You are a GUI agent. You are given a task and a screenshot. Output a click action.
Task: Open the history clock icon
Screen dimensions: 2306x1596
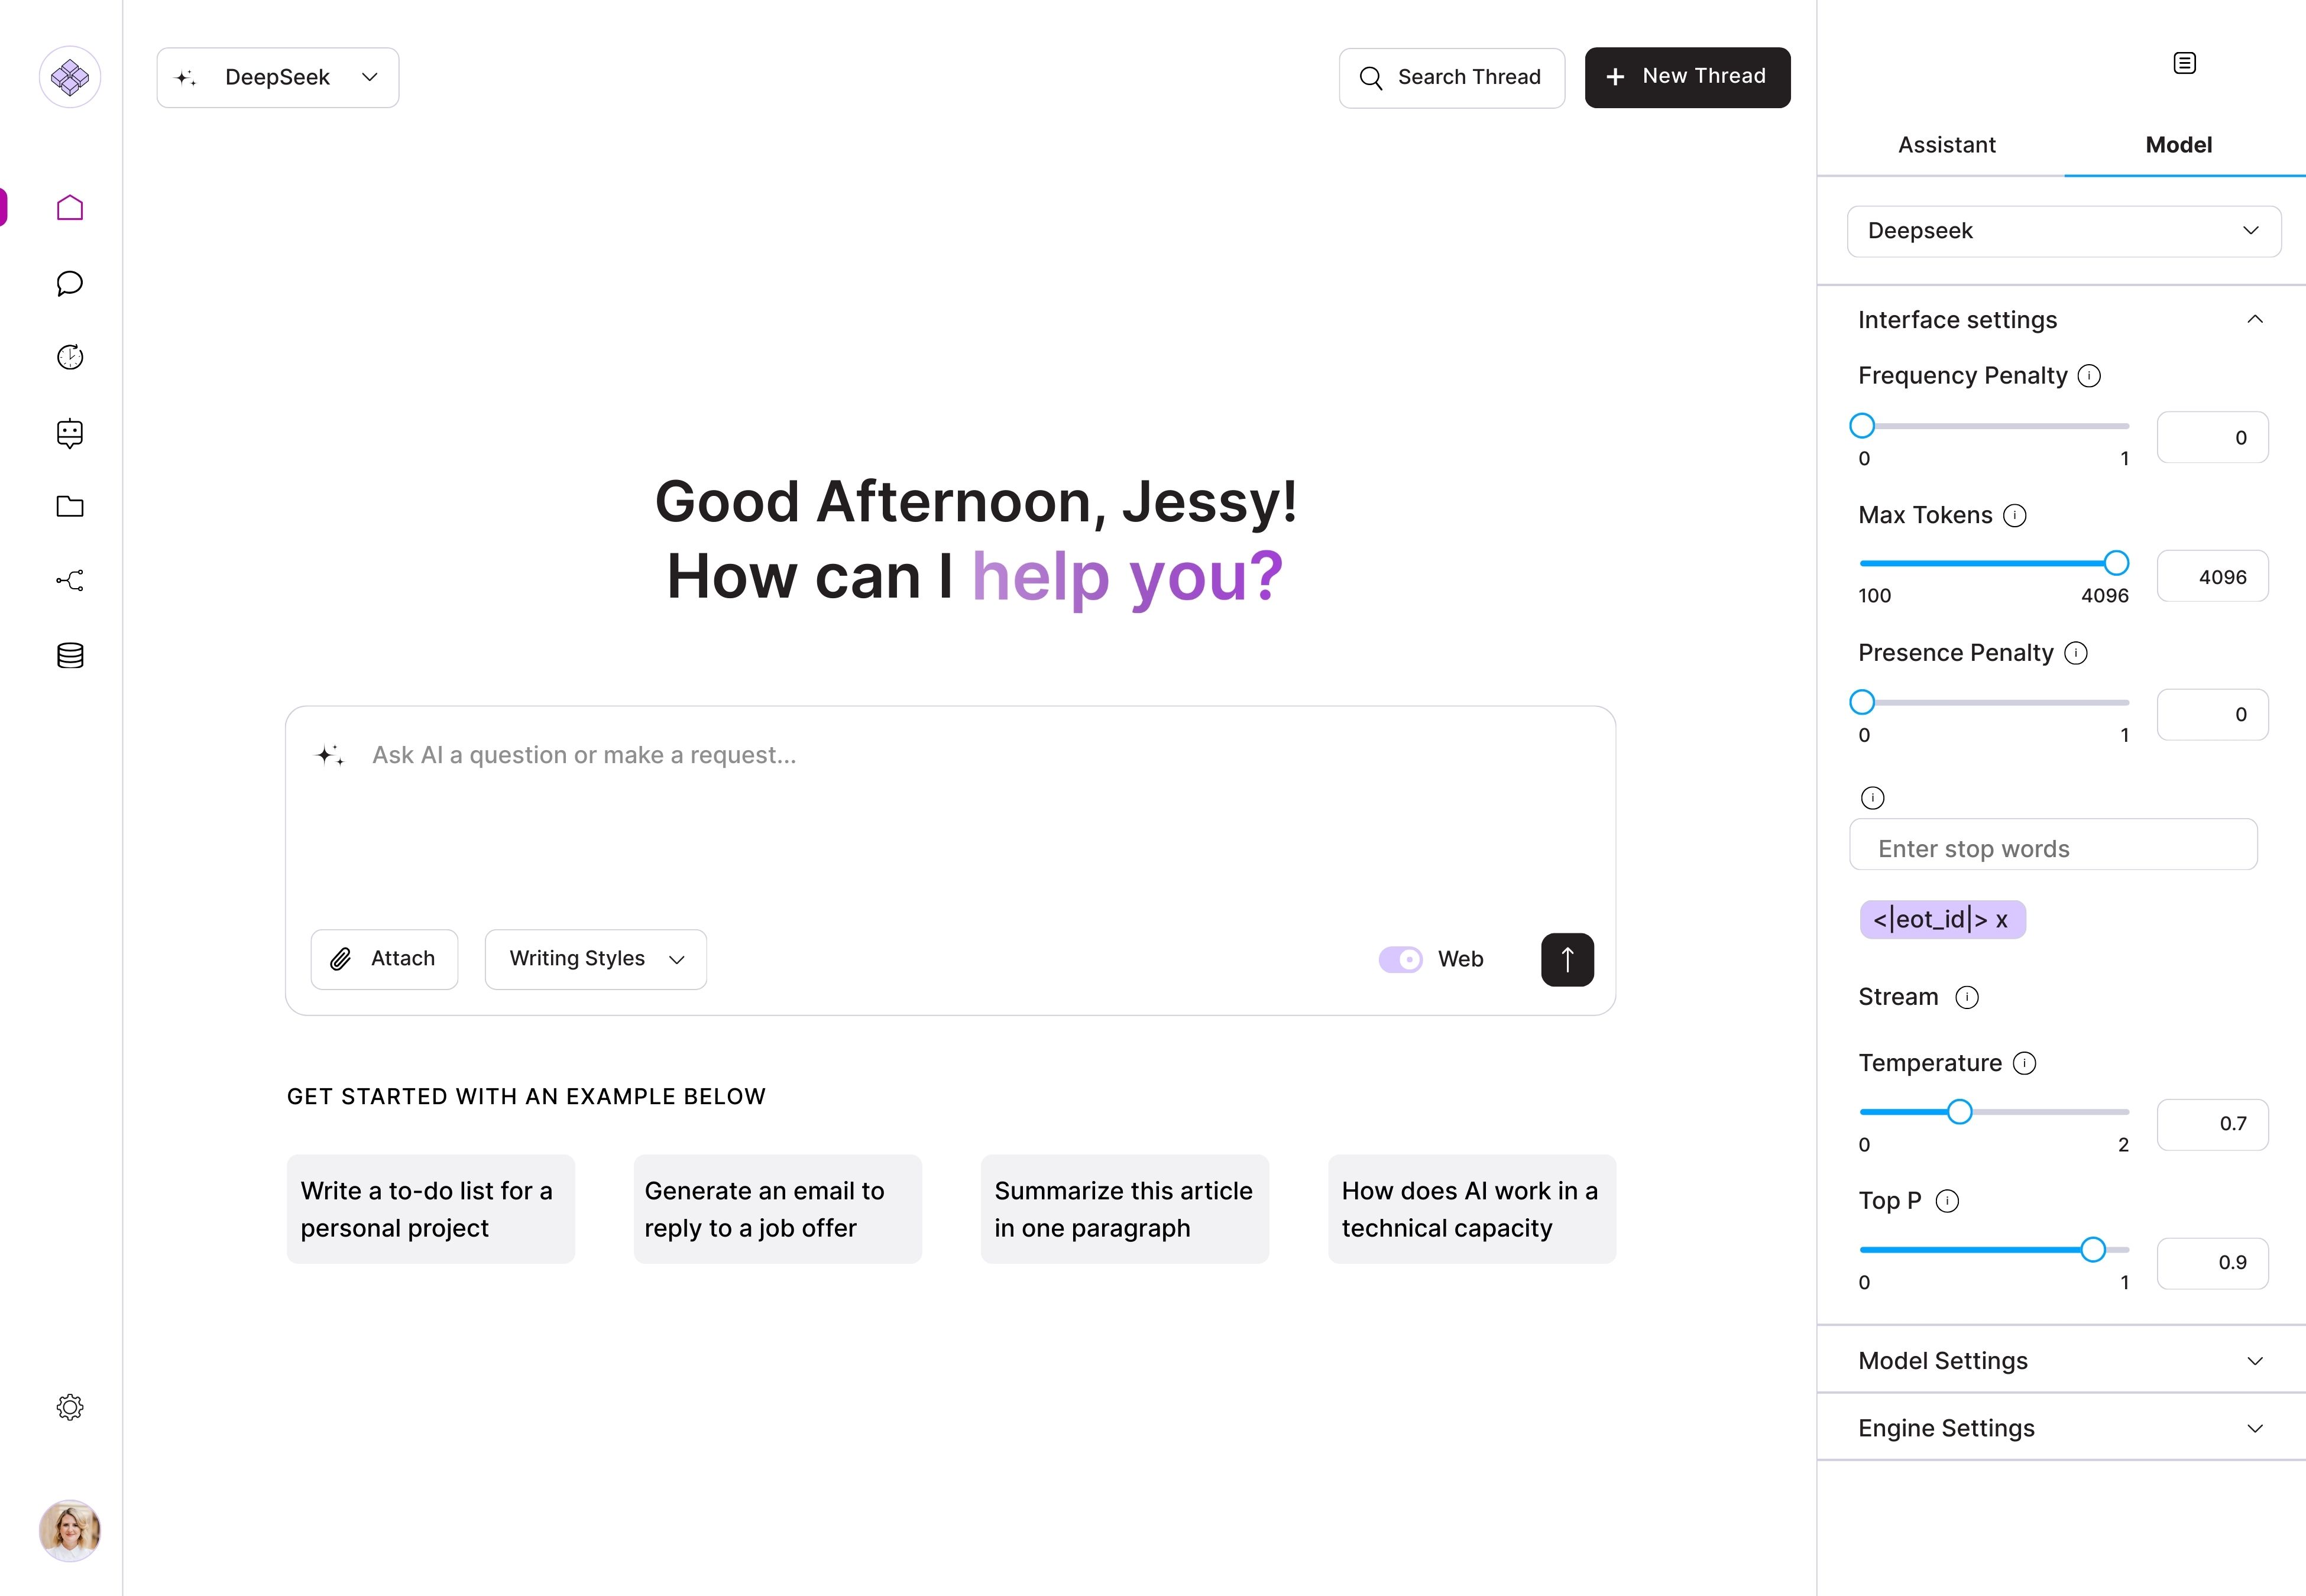[x=69, y=357]
